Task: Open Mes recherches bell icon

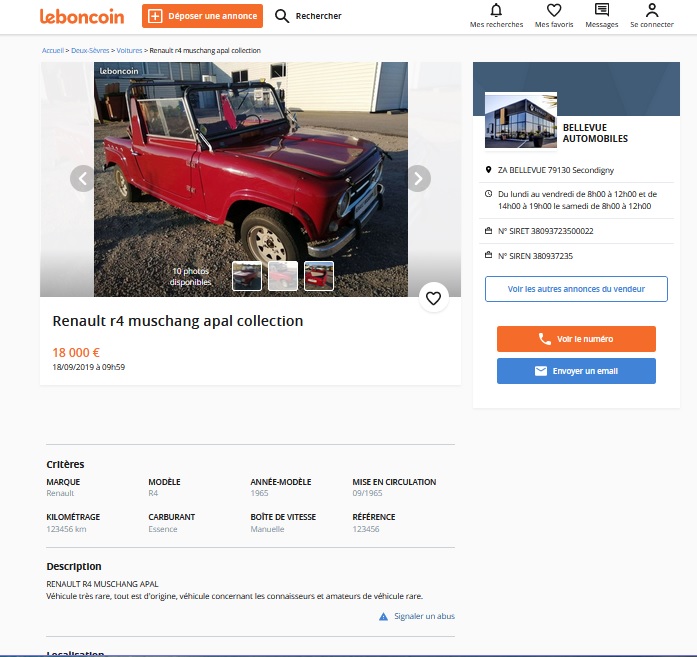Action: point(496,10)
